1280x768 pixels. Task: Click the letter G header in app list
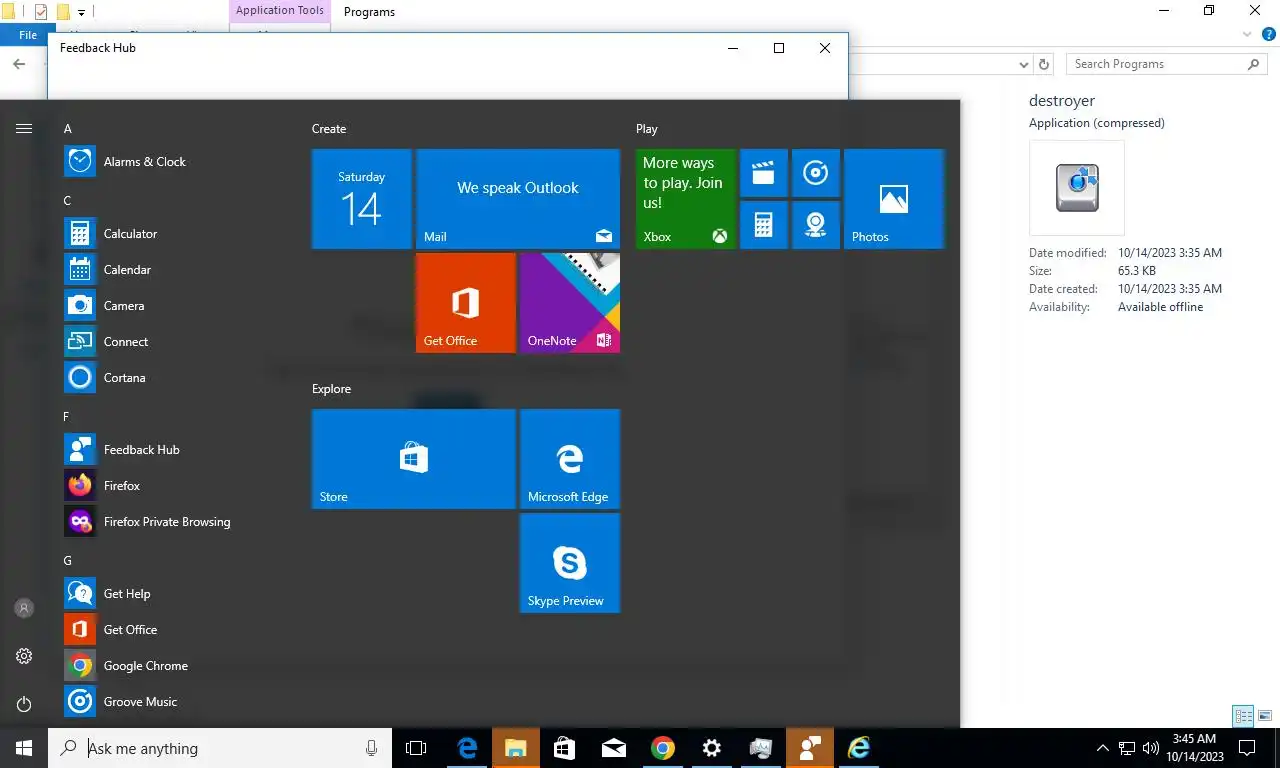click(x=68, y=561)
